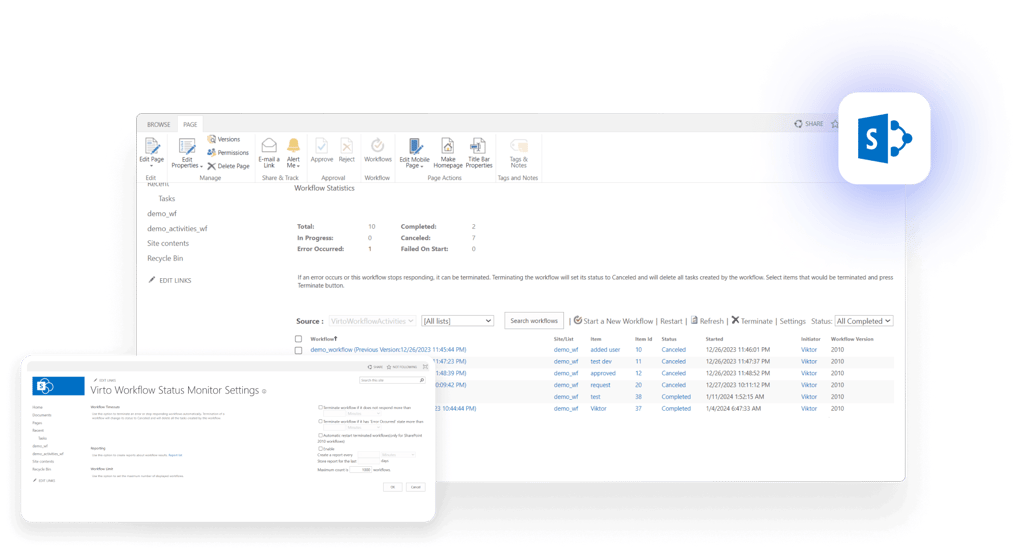Switch to the PAGE ribbon tab
Screen dimensions: 1024x557
(190, 124)
